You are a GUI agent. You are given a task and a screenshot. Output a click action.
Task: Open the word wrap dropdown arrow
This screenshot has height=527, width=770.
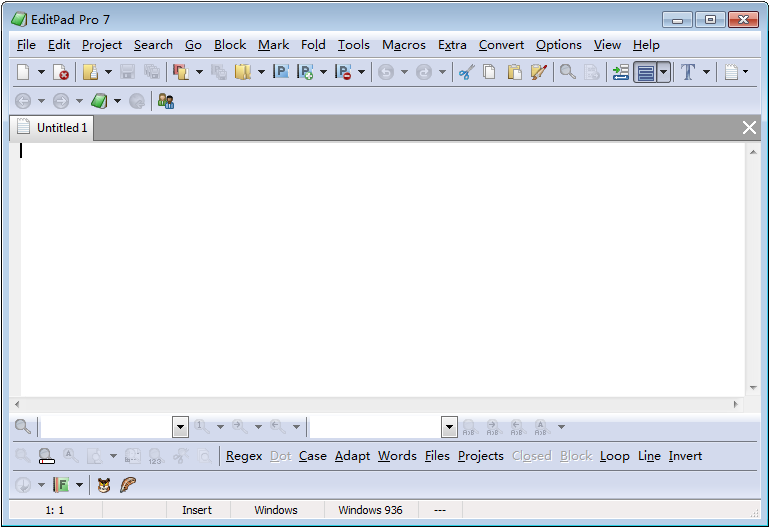(x=663, y=72)
